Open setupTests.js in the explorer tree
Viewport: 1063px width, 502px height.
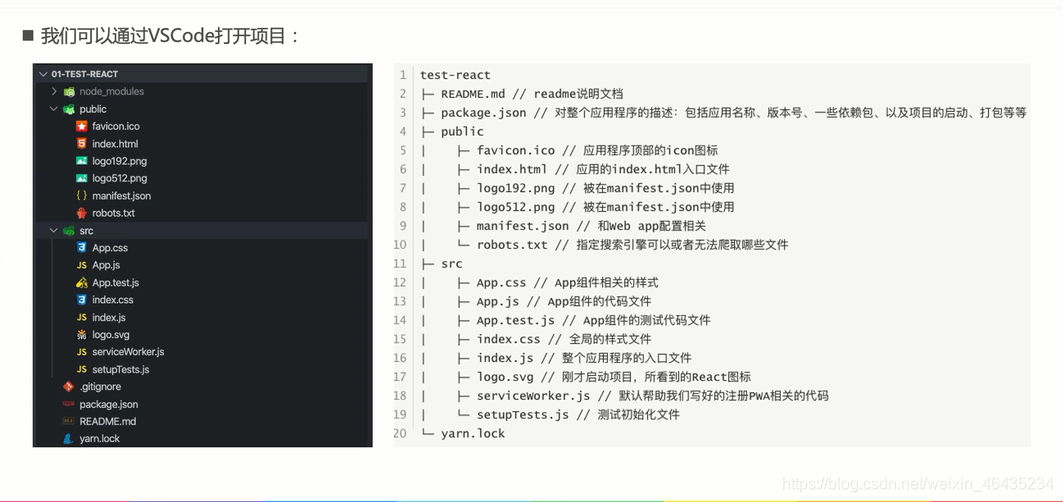click(121, 370)
